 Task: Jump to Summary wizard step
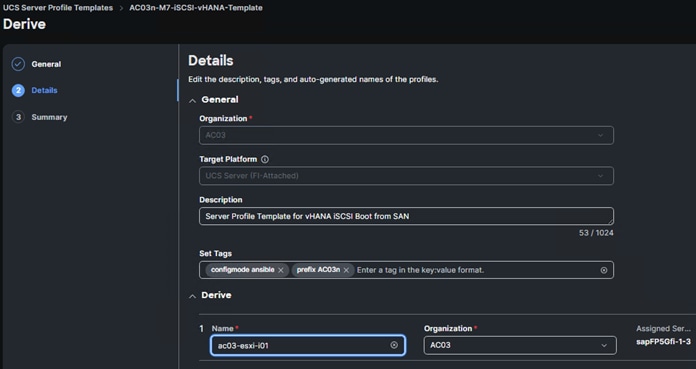pyautogui.click(x=49, y=117)
